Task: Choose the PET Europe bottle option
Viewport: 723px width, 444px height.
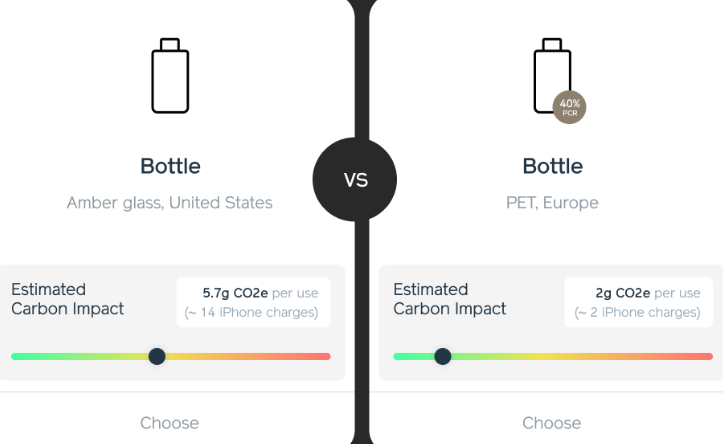Action: tap(551, 423)
